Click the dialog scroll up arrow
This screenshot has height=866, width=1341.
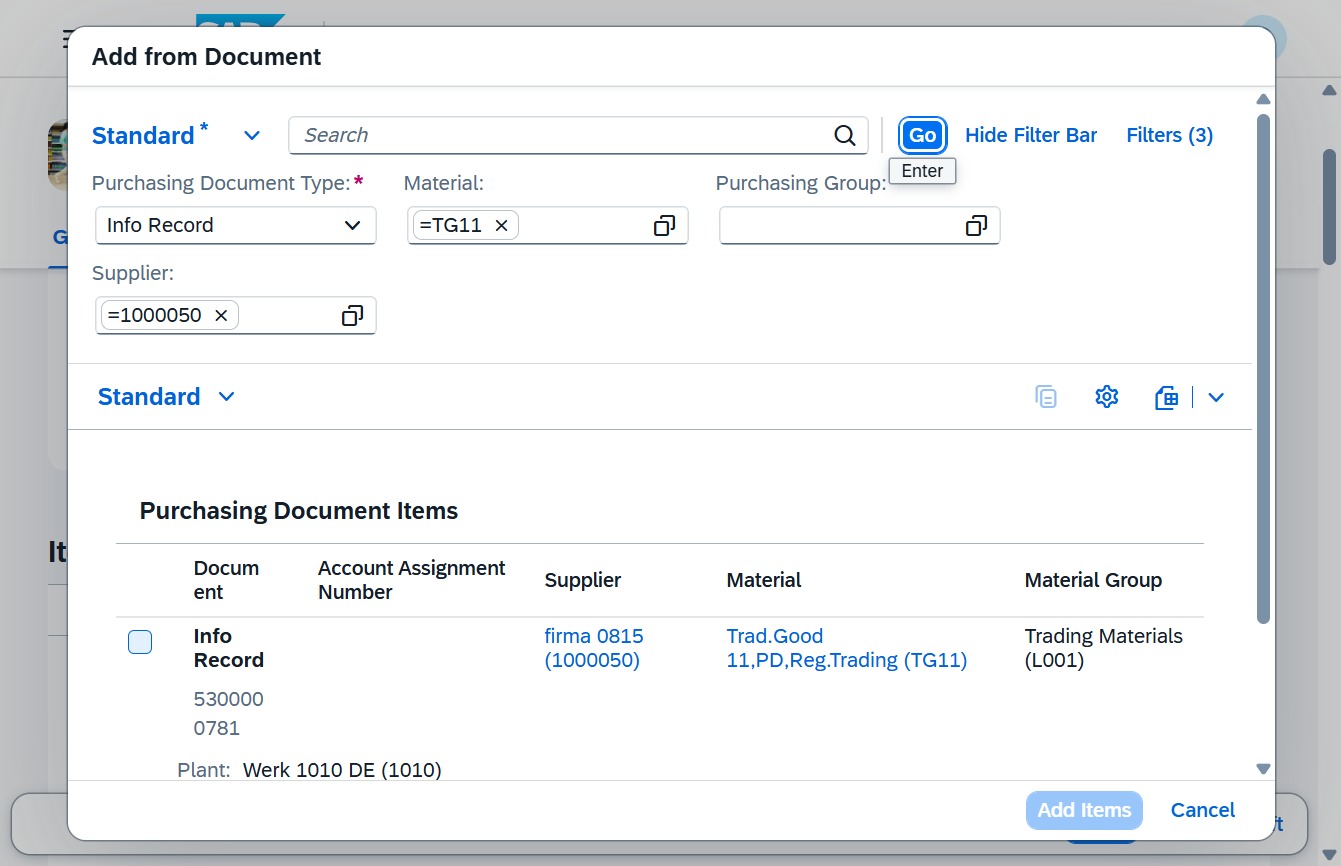point(1263,99)
